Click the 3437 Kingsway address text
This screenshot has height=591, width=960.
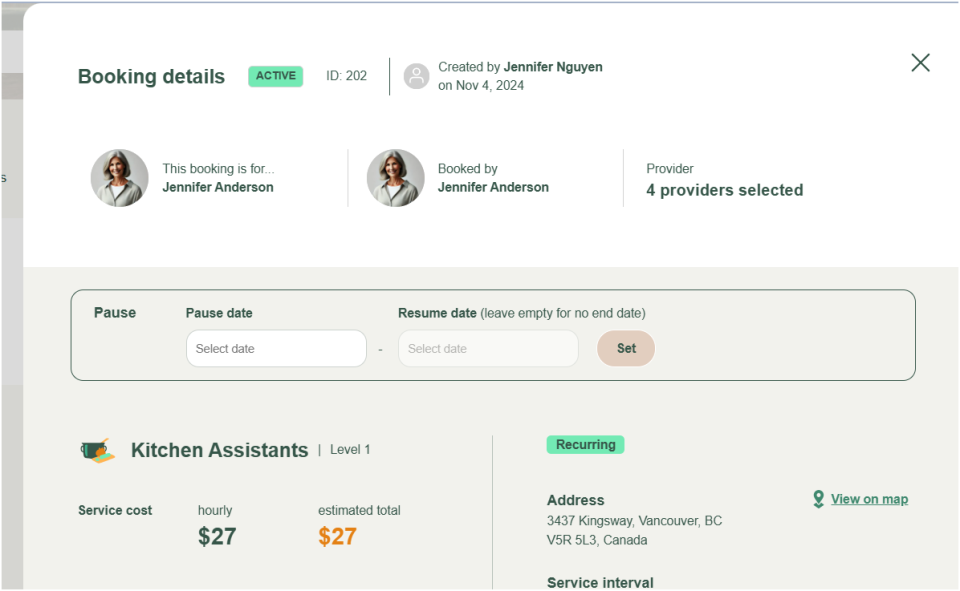click(634, 521)
